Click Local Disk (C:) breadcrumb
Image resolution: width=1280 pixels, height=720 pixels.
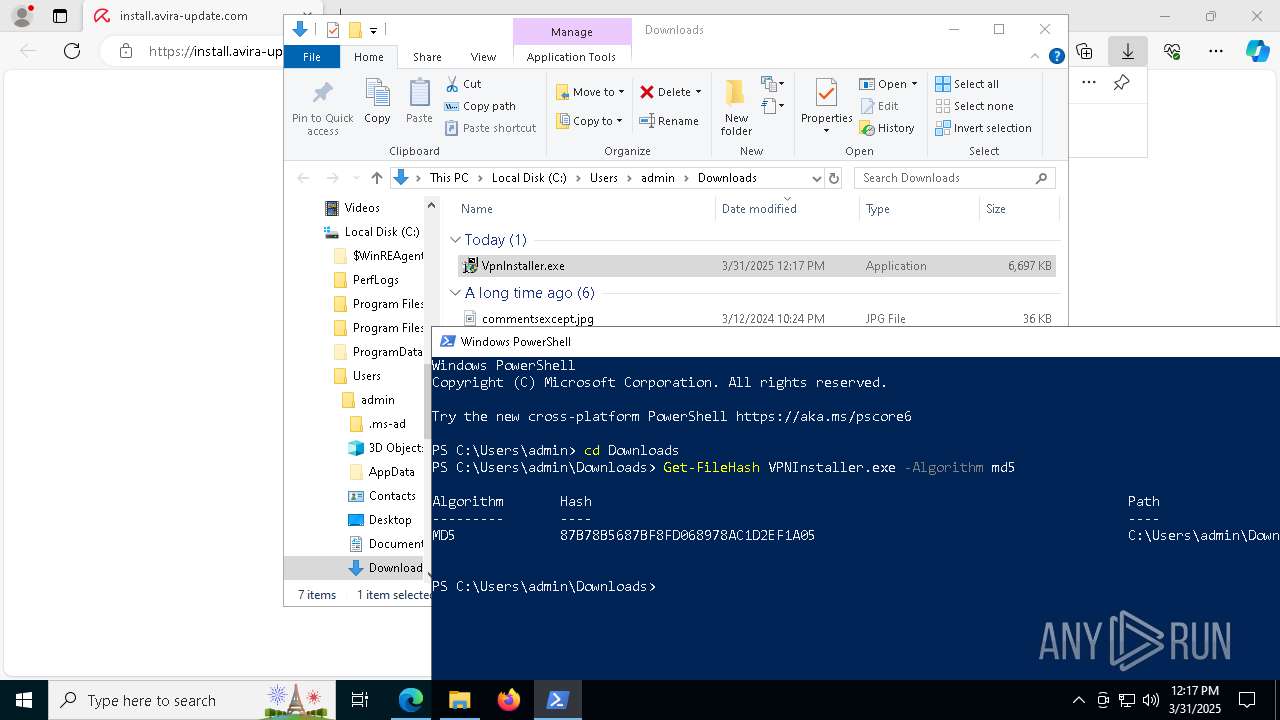click(529, 178)
